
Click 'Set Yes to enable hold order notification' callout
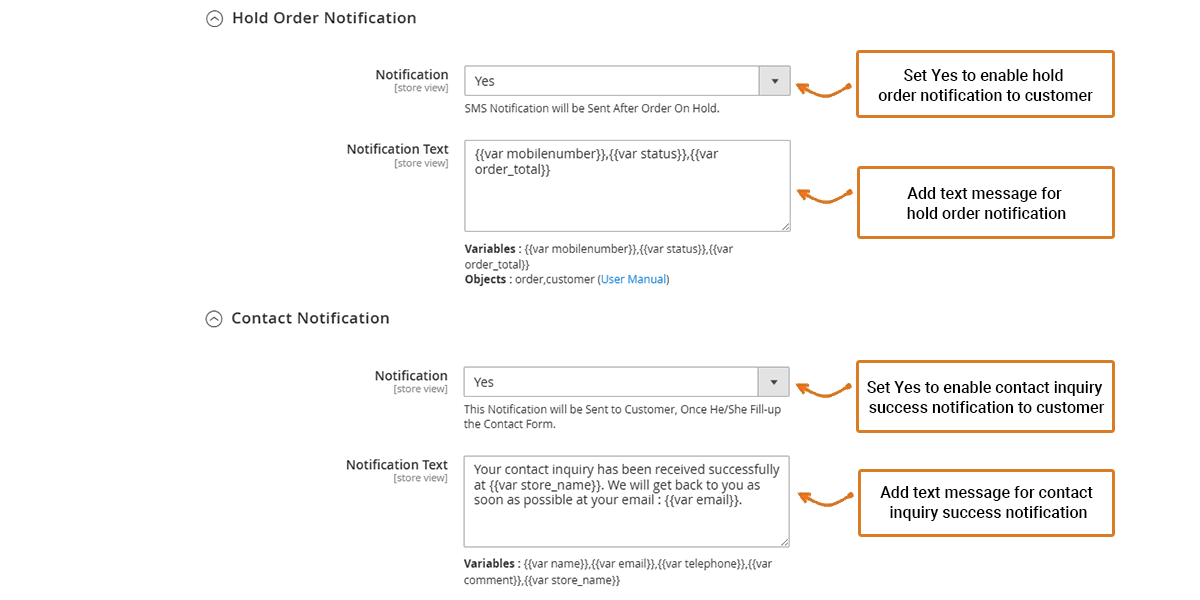[x=985, y=85]
